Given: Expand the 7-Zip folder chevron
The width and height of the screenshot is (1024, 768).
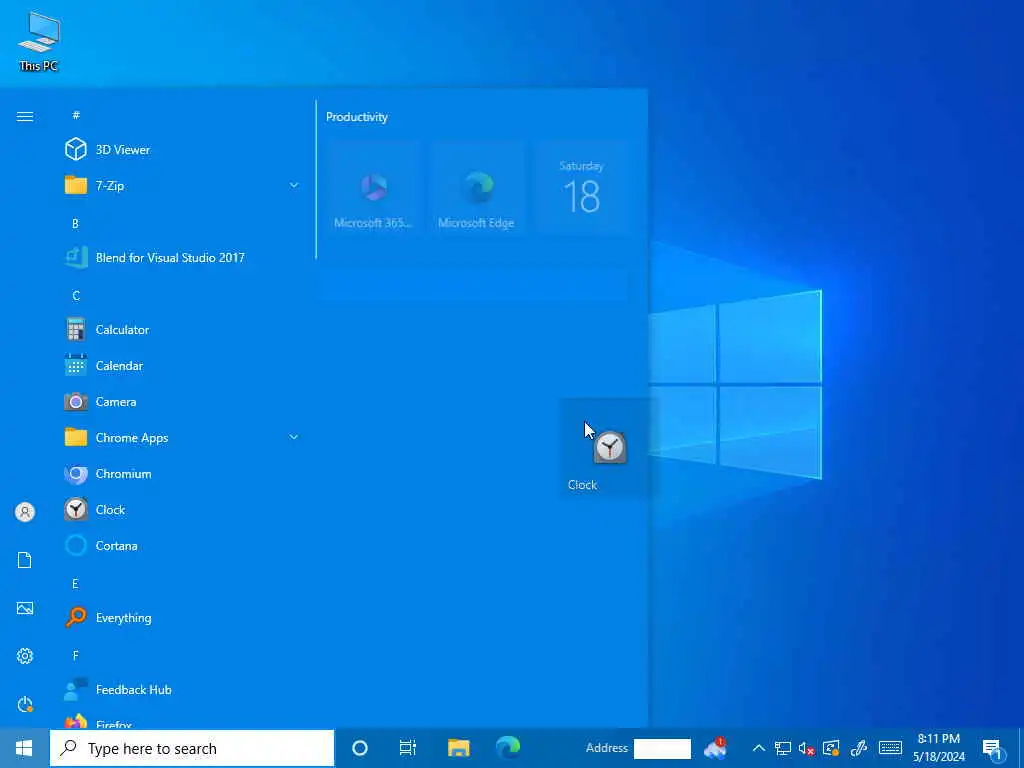Looking at the screenshot, I should [x=294, y=185].
